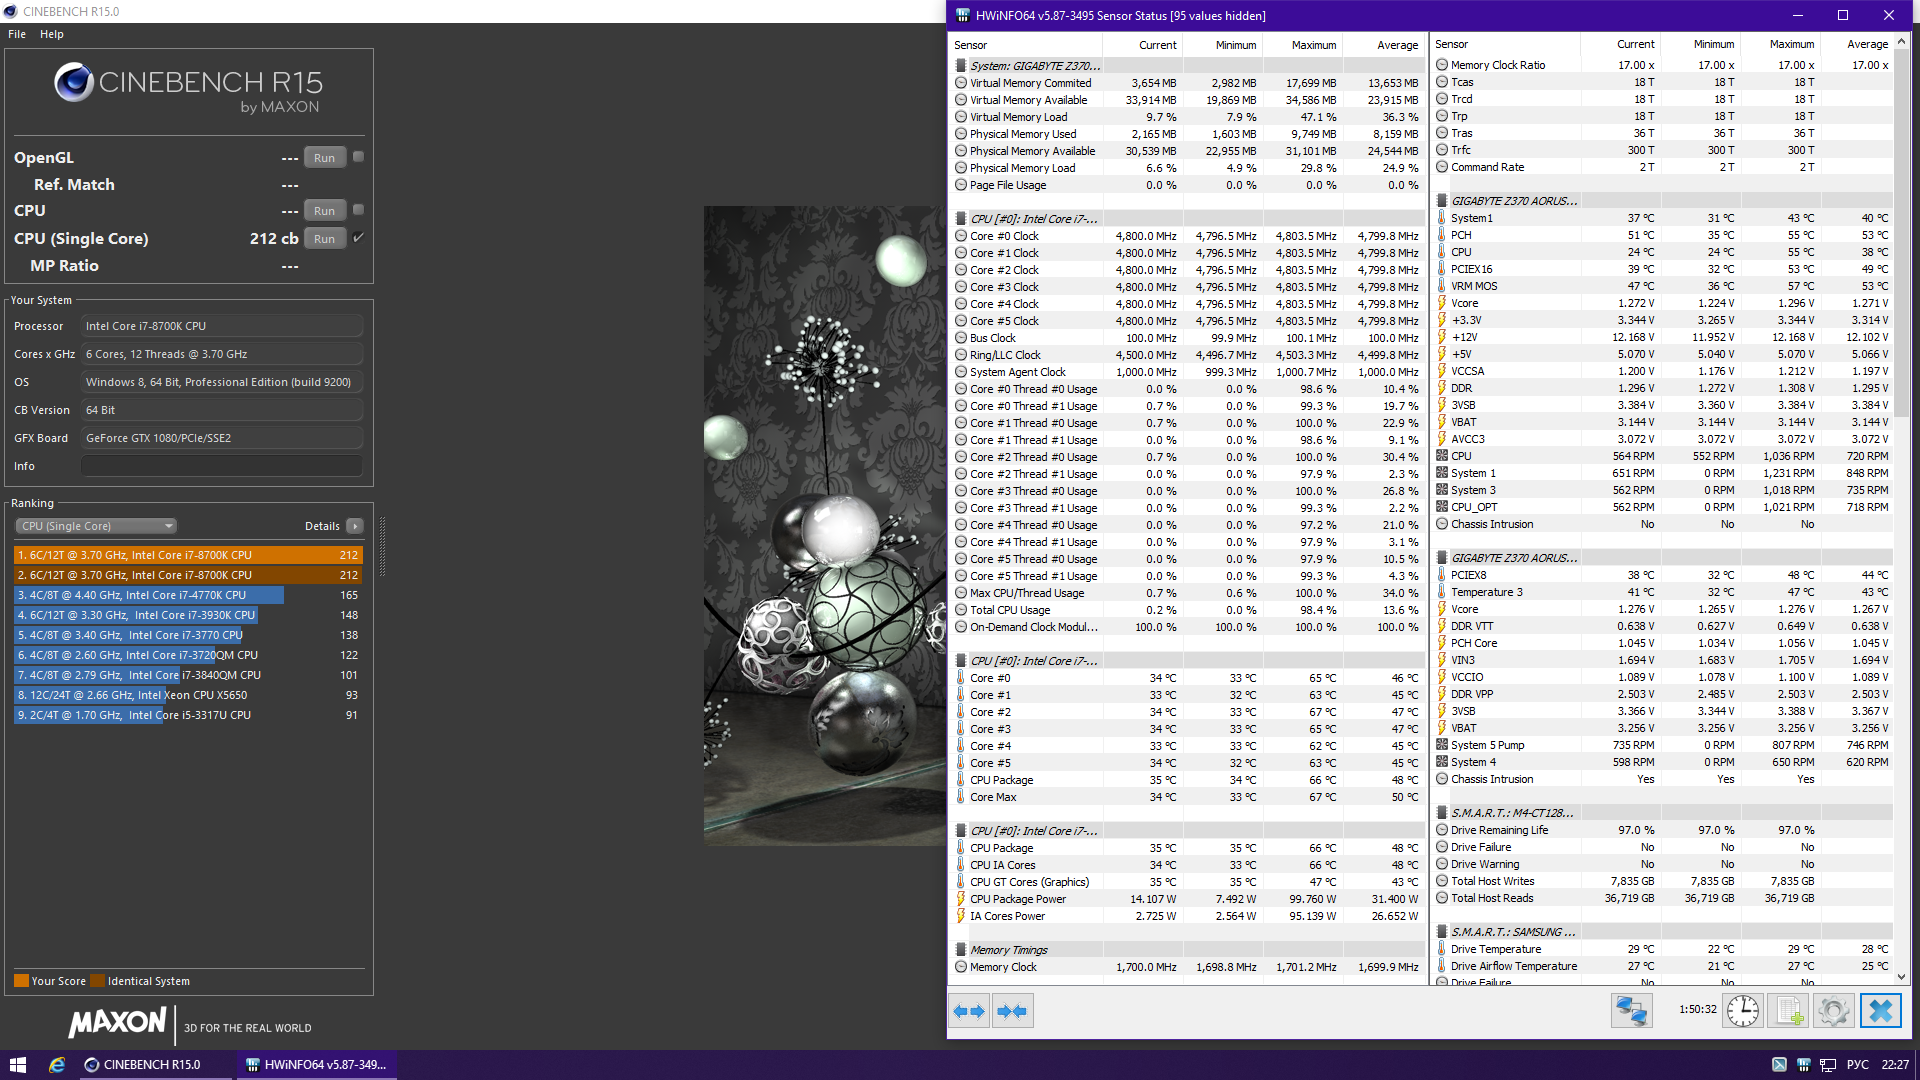Expand ranking Details arrow button

(355, 526)
